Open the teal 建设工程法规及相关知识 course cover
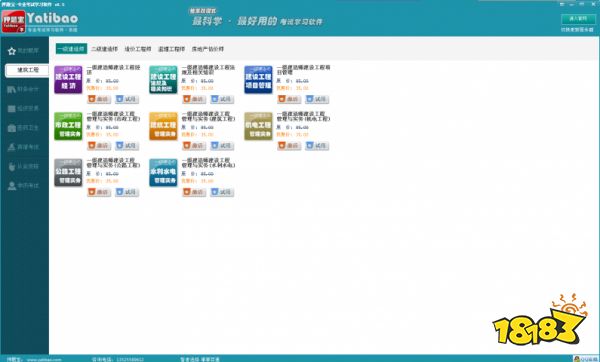Image resolution: width=600 pixels, height=362 pixels. (x=163, y=80)
